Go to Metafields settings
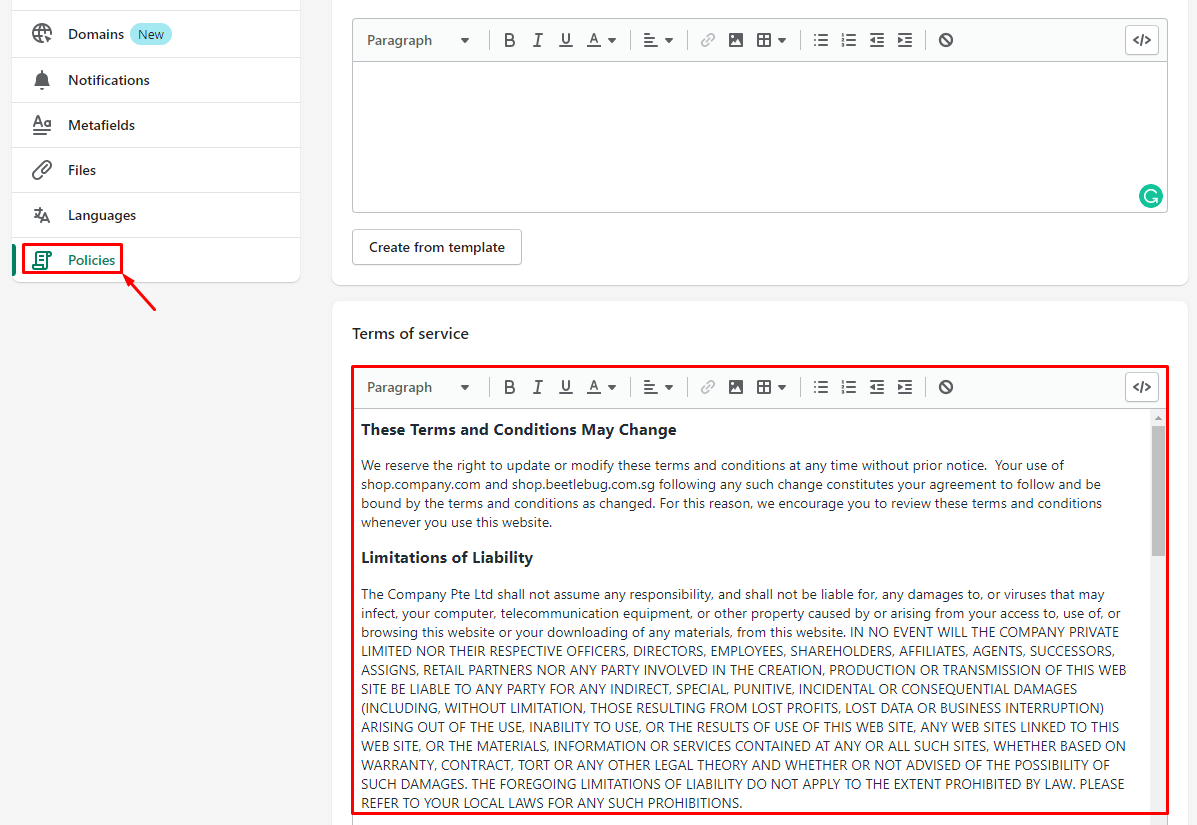The image size is (1197, 825). 101,125
